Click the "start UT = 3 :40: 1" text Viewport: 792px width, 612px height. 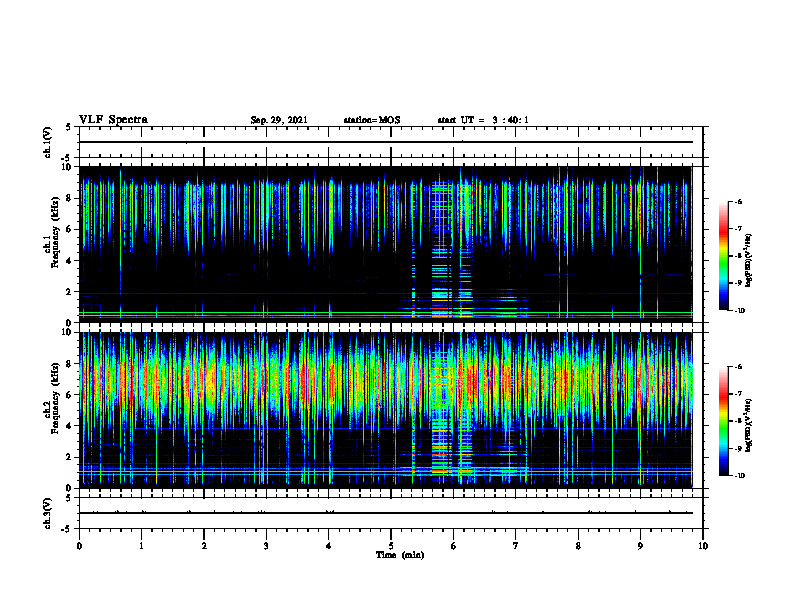pyautogui.click(x=483, y=120)
